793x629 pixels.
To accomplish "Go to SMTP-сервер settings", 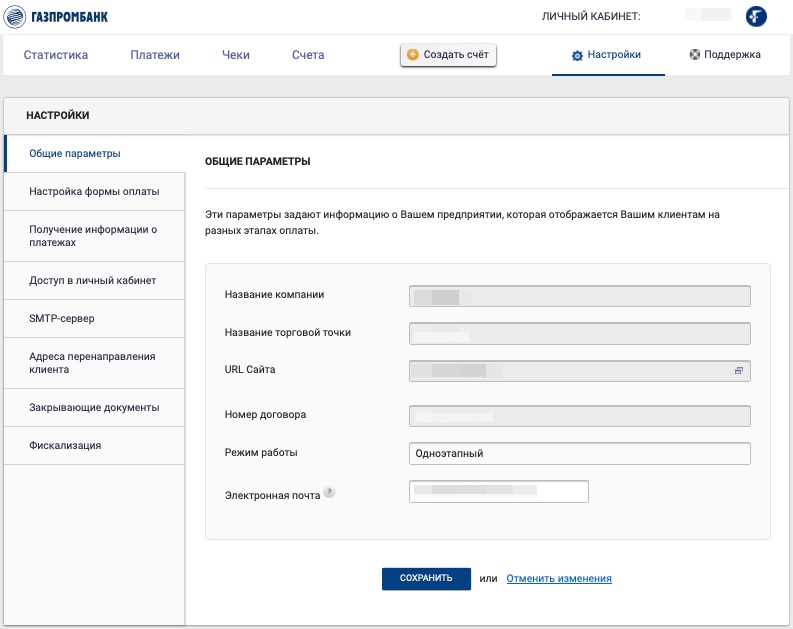I will point(62,319).
